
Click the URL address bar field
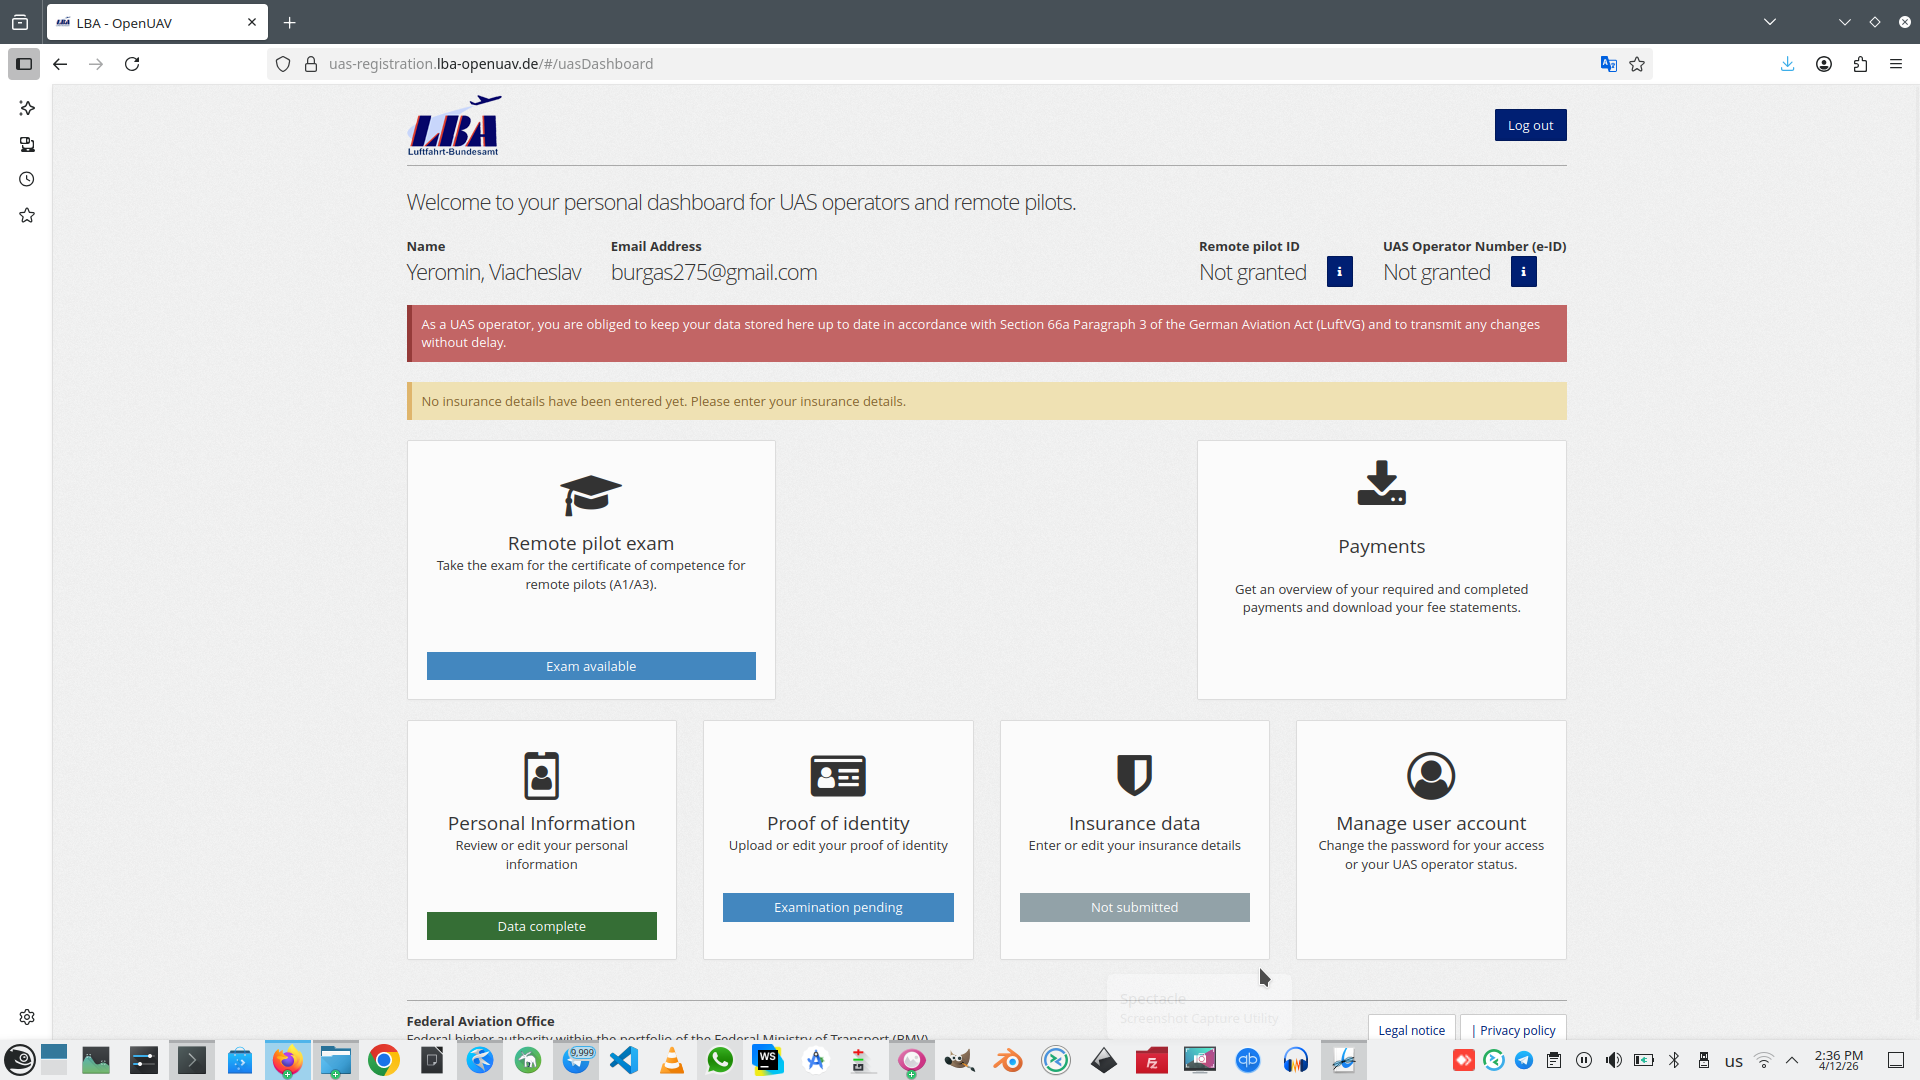point(900,64)
